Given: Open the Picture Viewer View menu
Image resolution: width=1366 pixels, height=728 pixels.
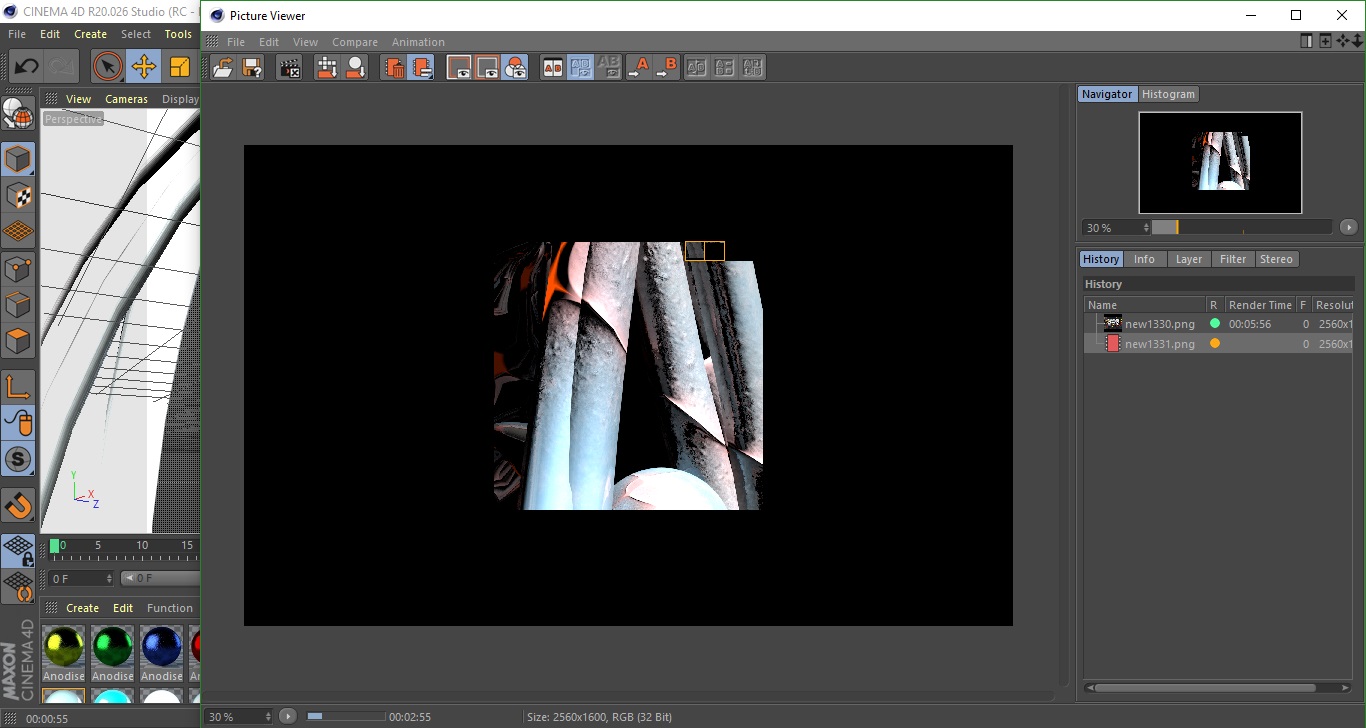Looking at the screenshot, I should [305, 42].
